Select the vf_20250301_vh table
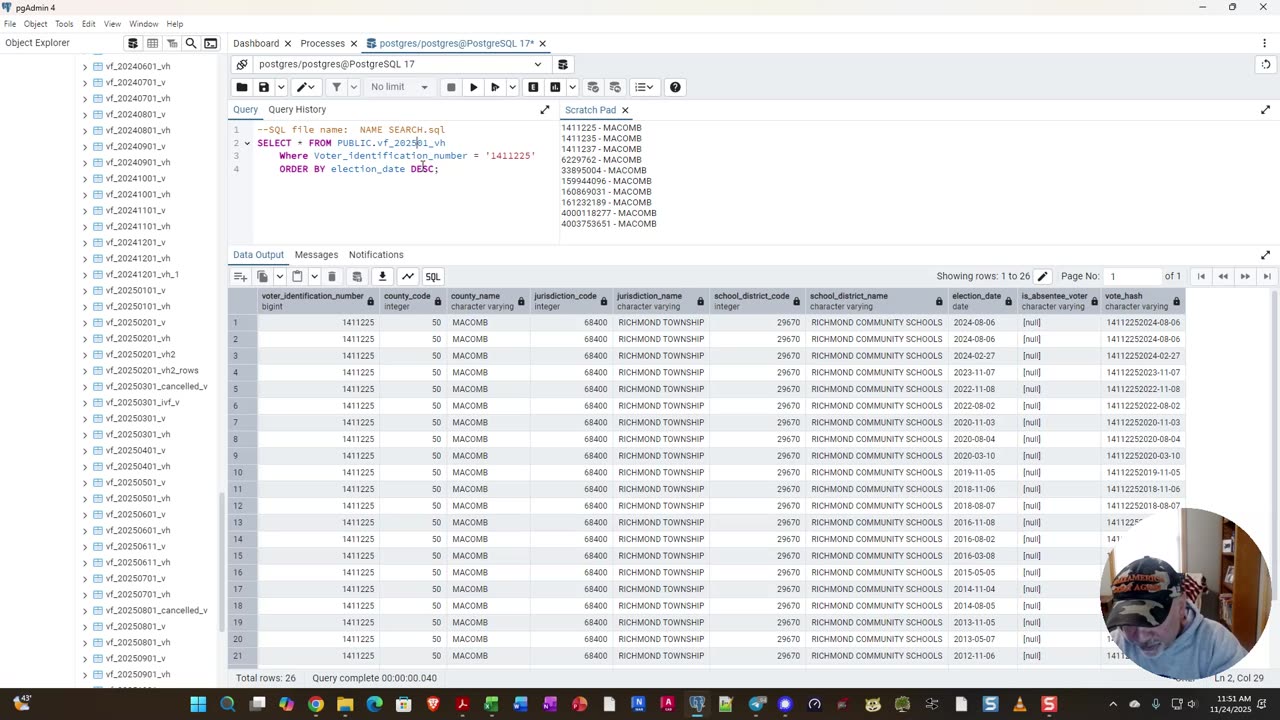Viewport: 1280px width, 720px height. tap(138, 434)
